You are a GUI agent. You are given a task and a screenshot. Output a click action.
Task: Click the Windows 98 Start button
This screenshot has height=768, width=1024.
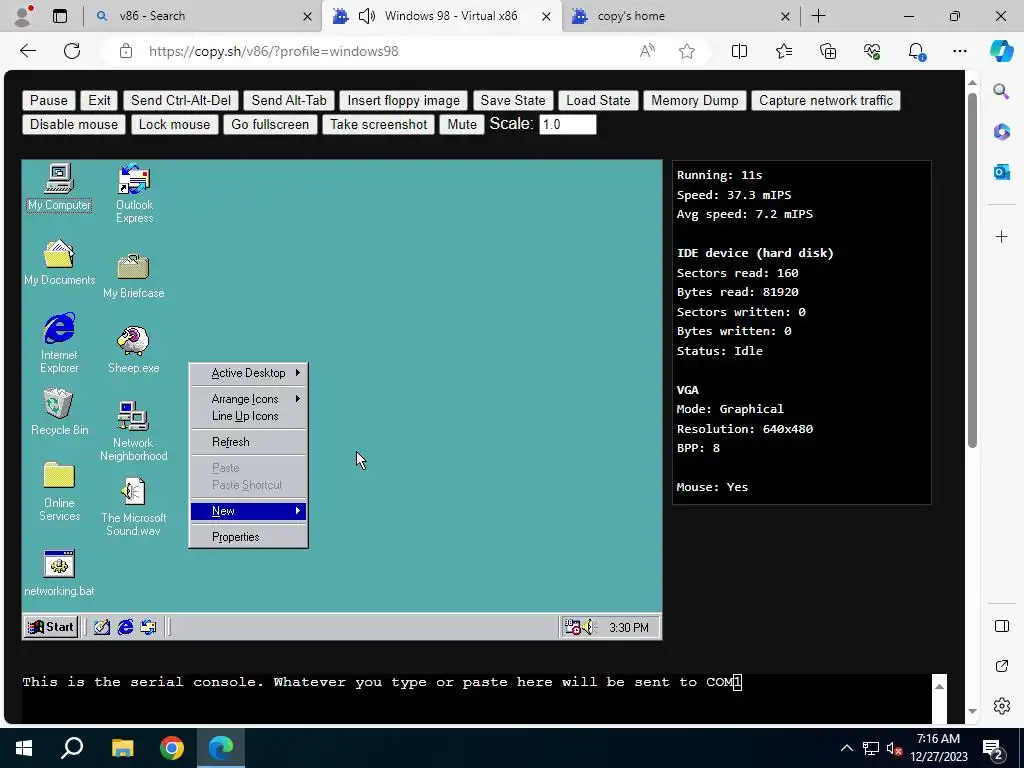click(x=51, y=628)
